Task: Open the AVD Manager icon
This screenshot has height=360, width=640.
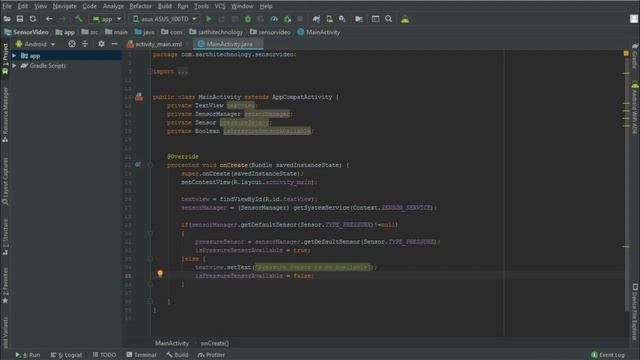Action: click(x=329, y=19)
